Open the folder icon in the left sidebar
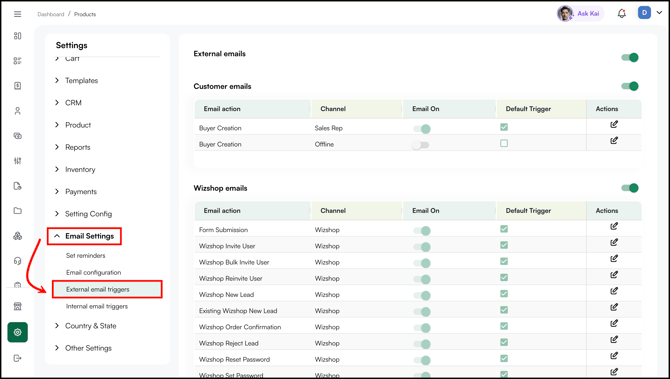This screenshot has width=670, height=379. 18,211
